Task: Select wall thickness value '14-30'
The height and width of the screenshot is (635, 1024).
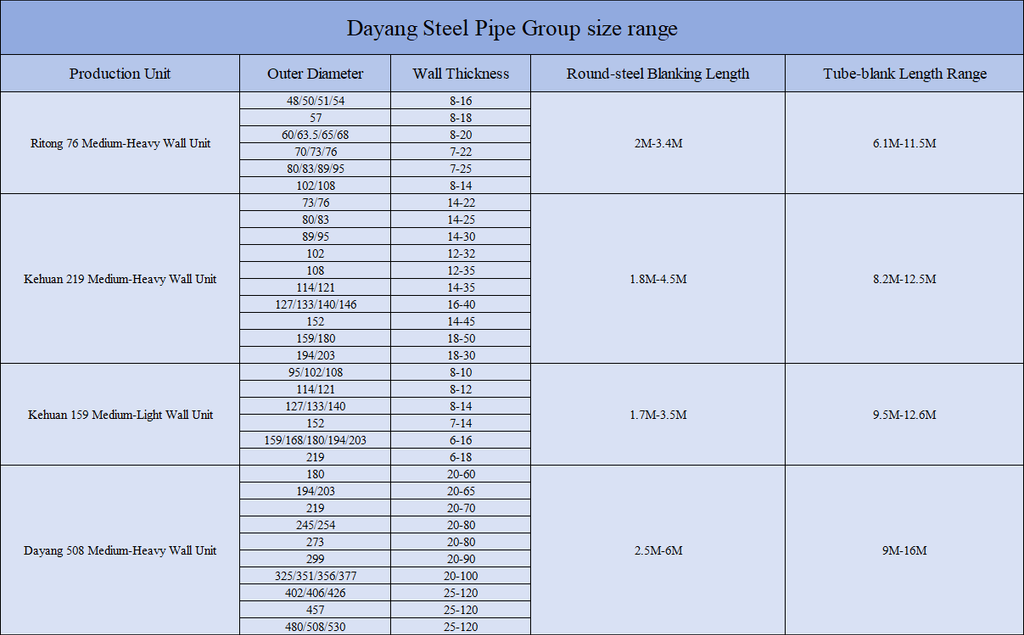Action: point(461,236)
